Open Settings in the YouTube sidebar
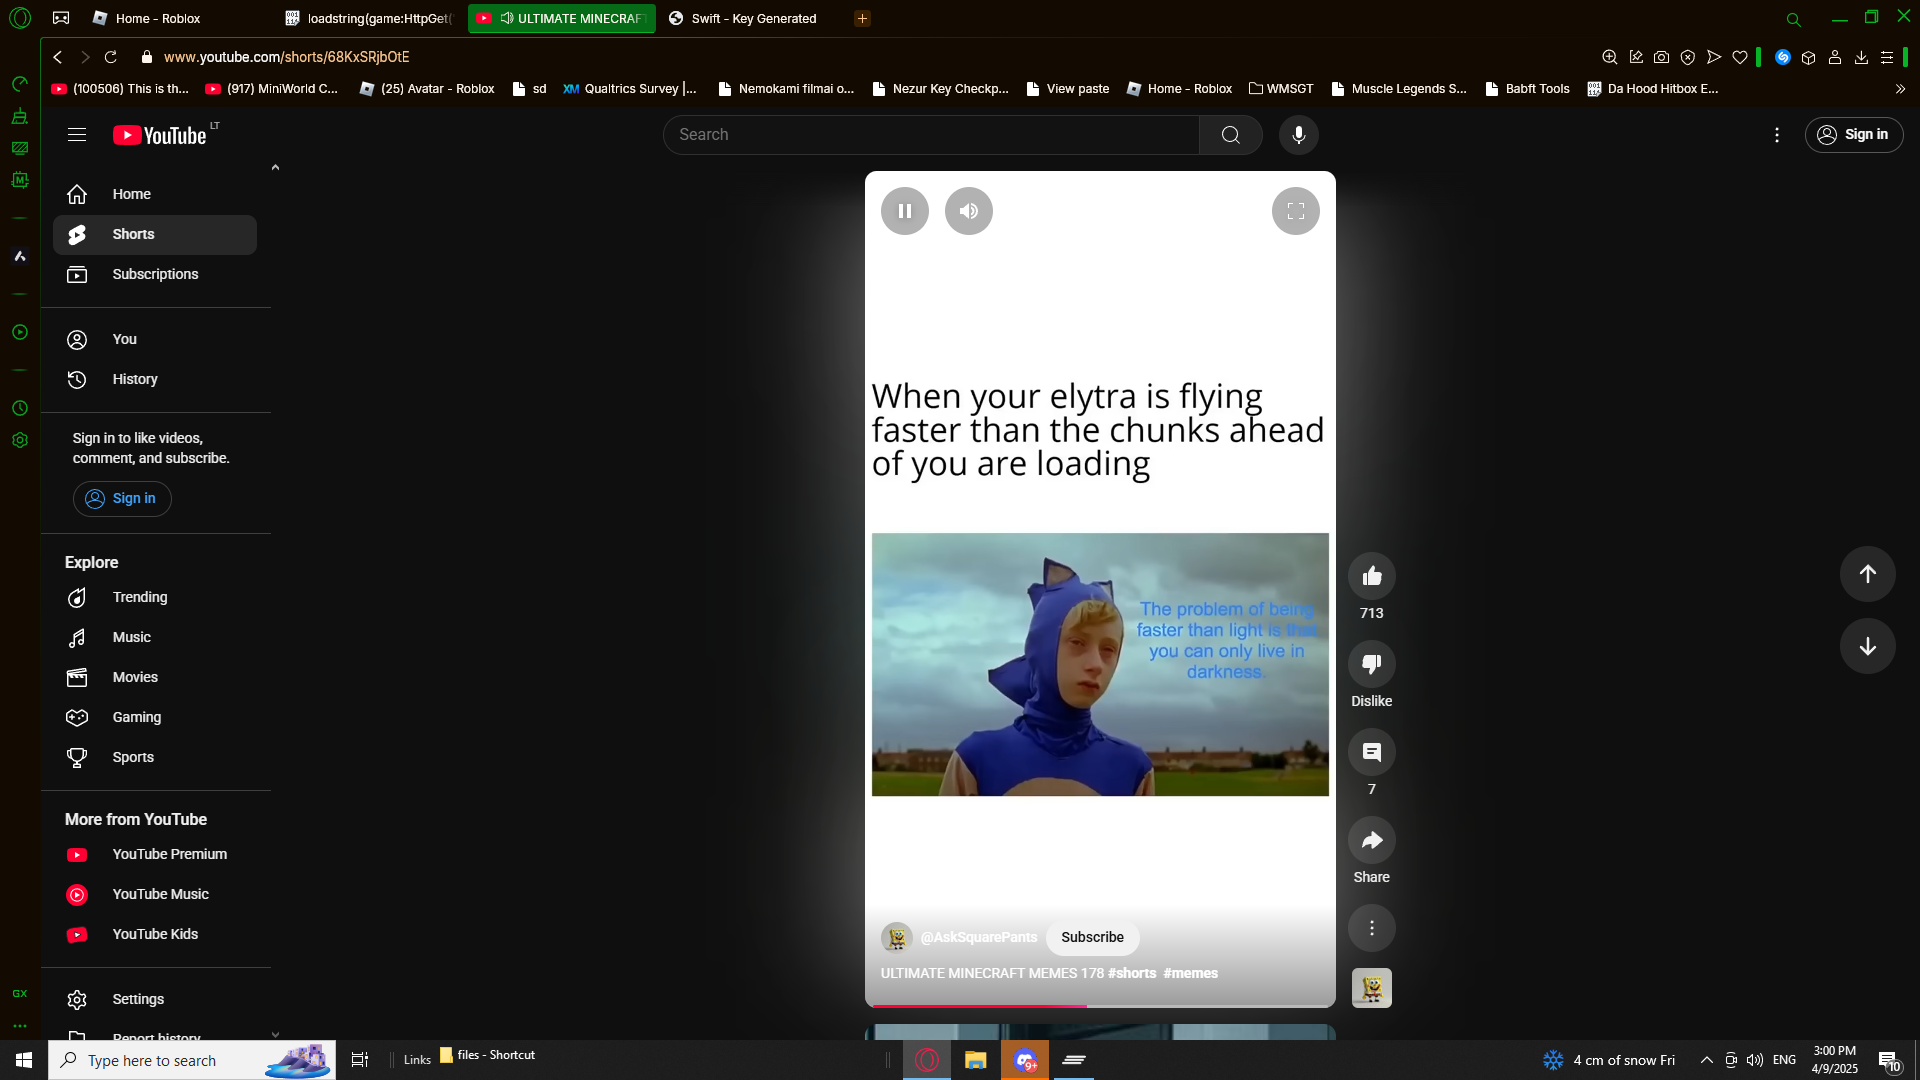1920x1080 pixels. click(155, 999)
